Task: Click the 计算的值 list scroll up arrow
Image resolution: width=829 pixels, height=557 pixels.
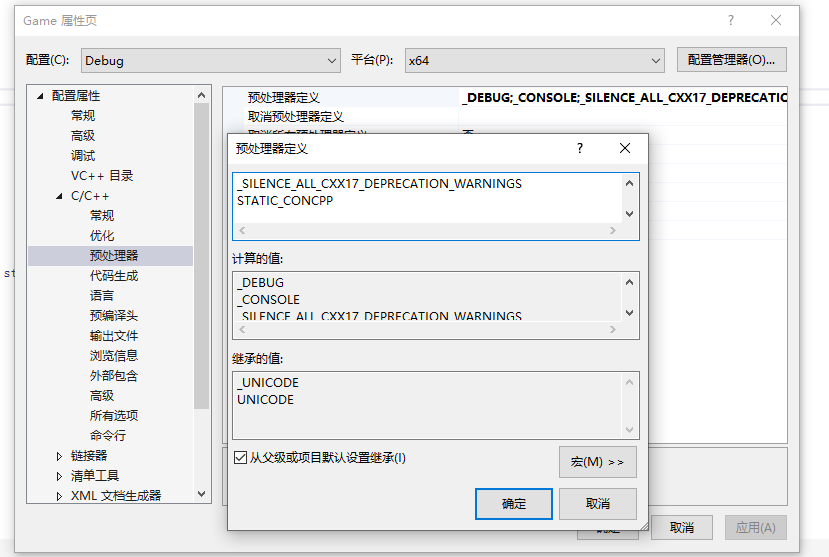Action: click(x=629, y=282)
